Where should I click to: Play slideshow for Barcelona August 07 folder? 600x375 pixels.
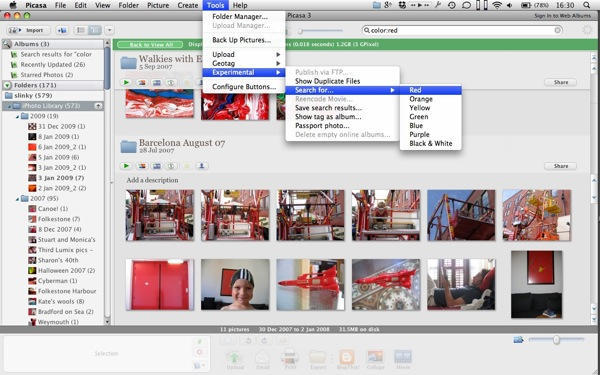pos(126,166)
